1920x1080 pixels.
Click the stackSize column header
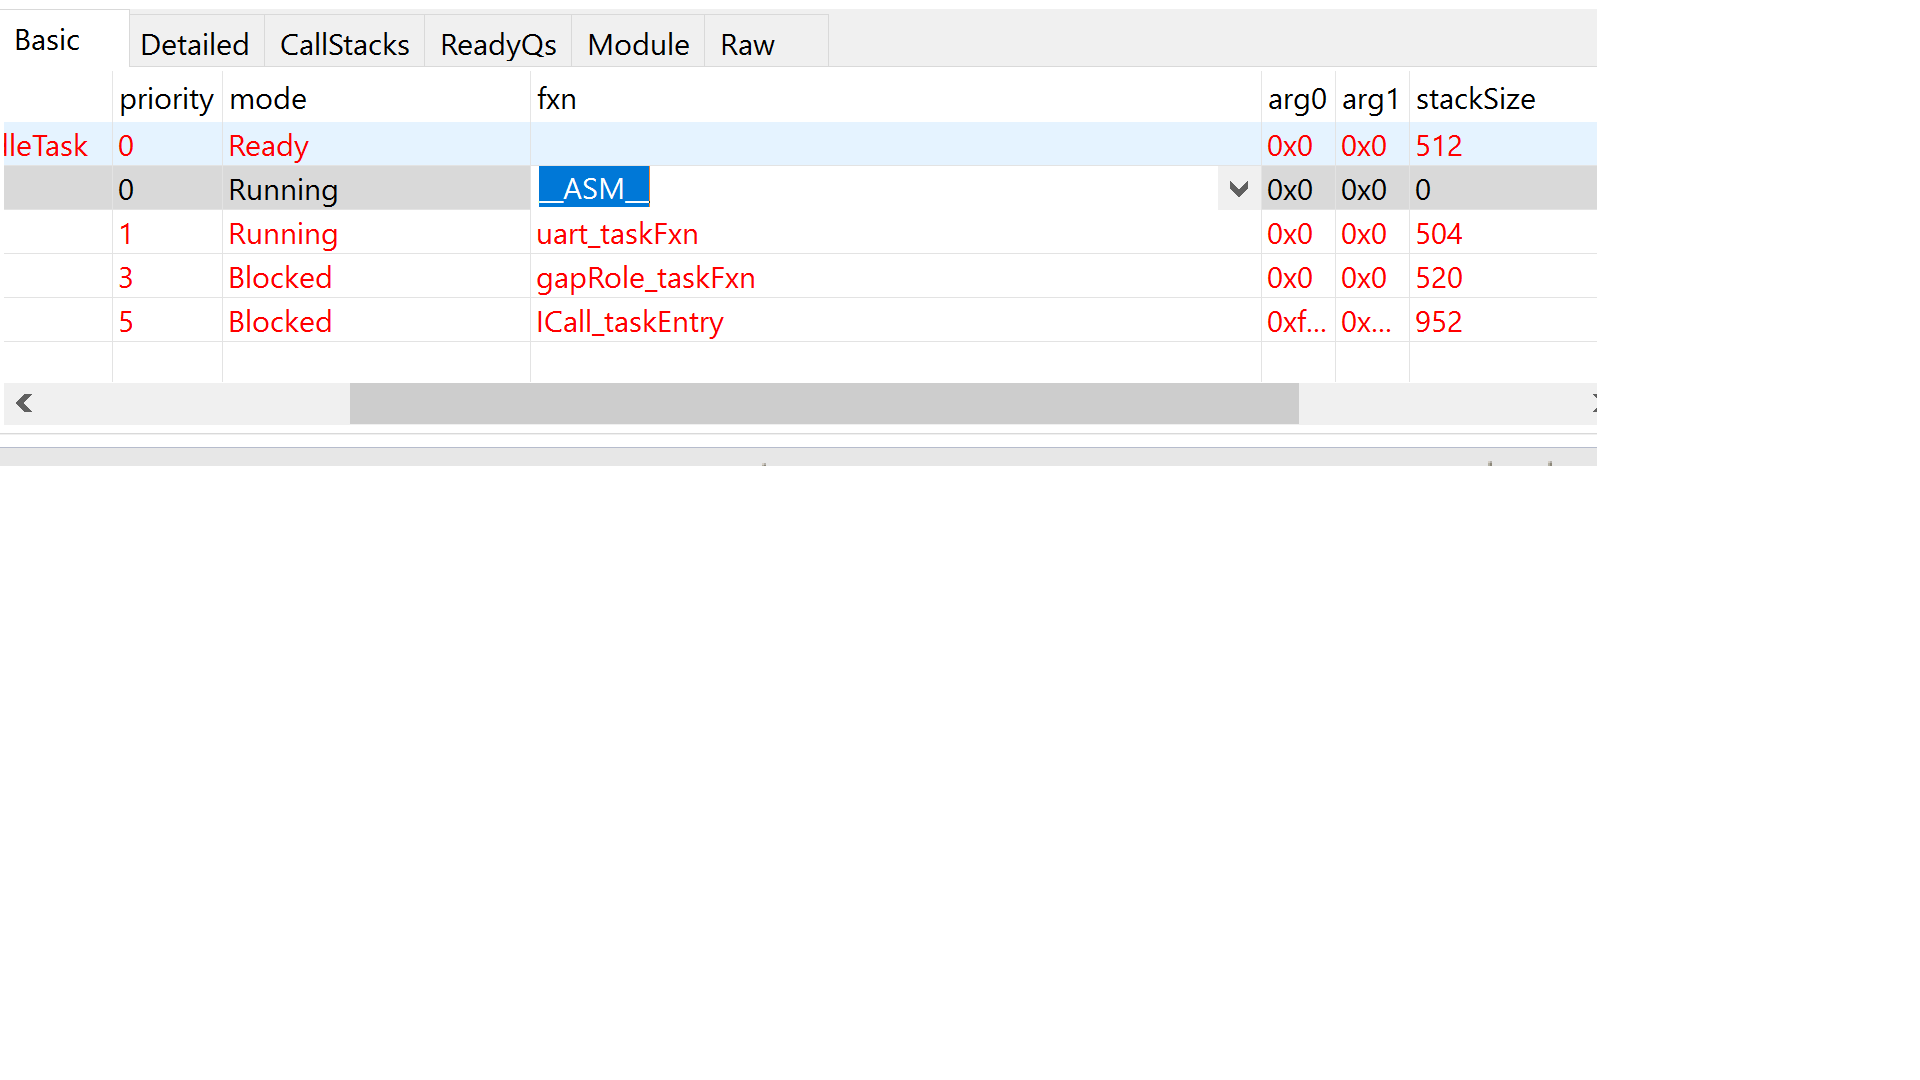[1475, 99]
